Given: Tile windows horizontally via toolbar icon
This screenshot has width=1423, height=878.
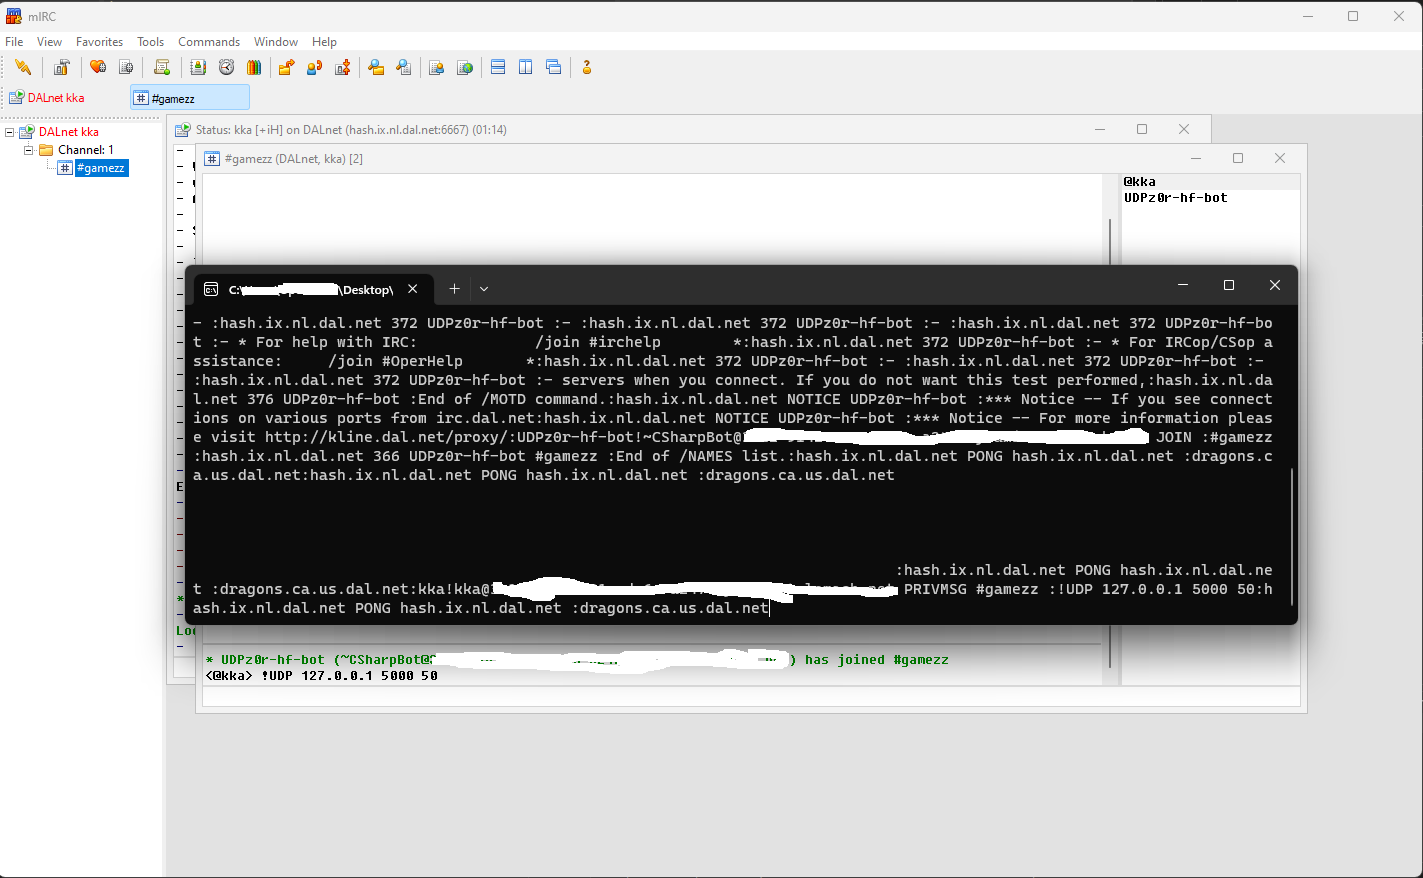Looking at the screenshot, I should click(498, 67).
